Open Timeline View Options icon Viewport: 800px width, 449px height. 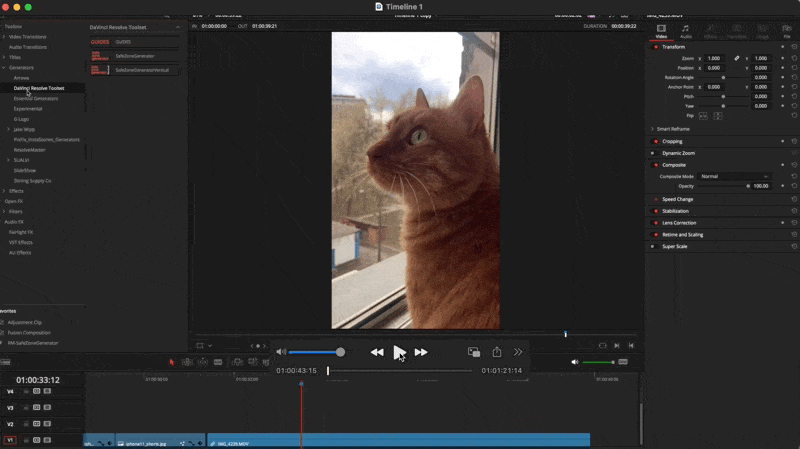5,362
